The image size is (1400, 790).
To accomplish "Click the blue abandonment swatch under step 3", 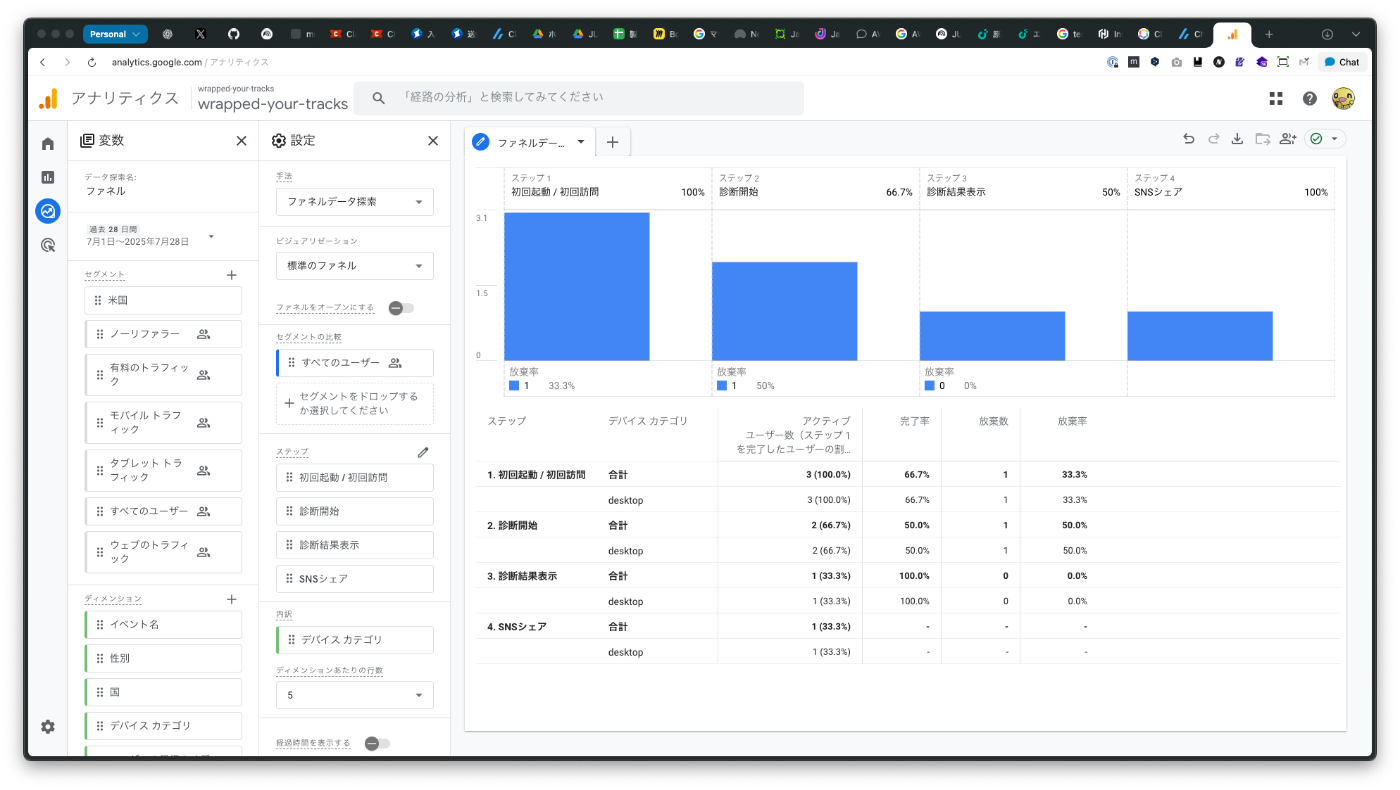I will 930,385.
